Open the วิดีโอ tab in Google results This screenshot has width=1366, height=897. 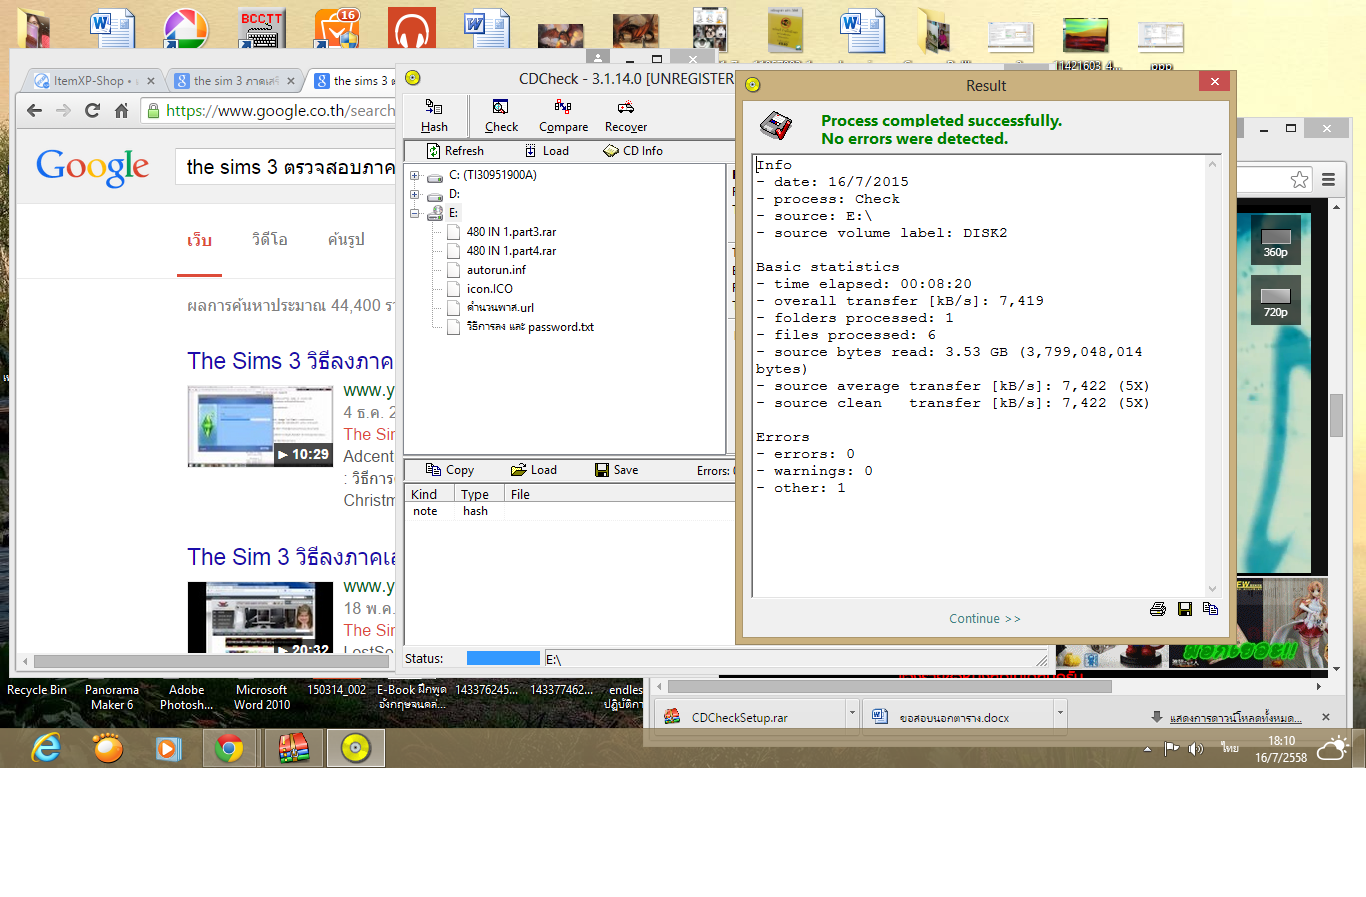pos(270,240)
